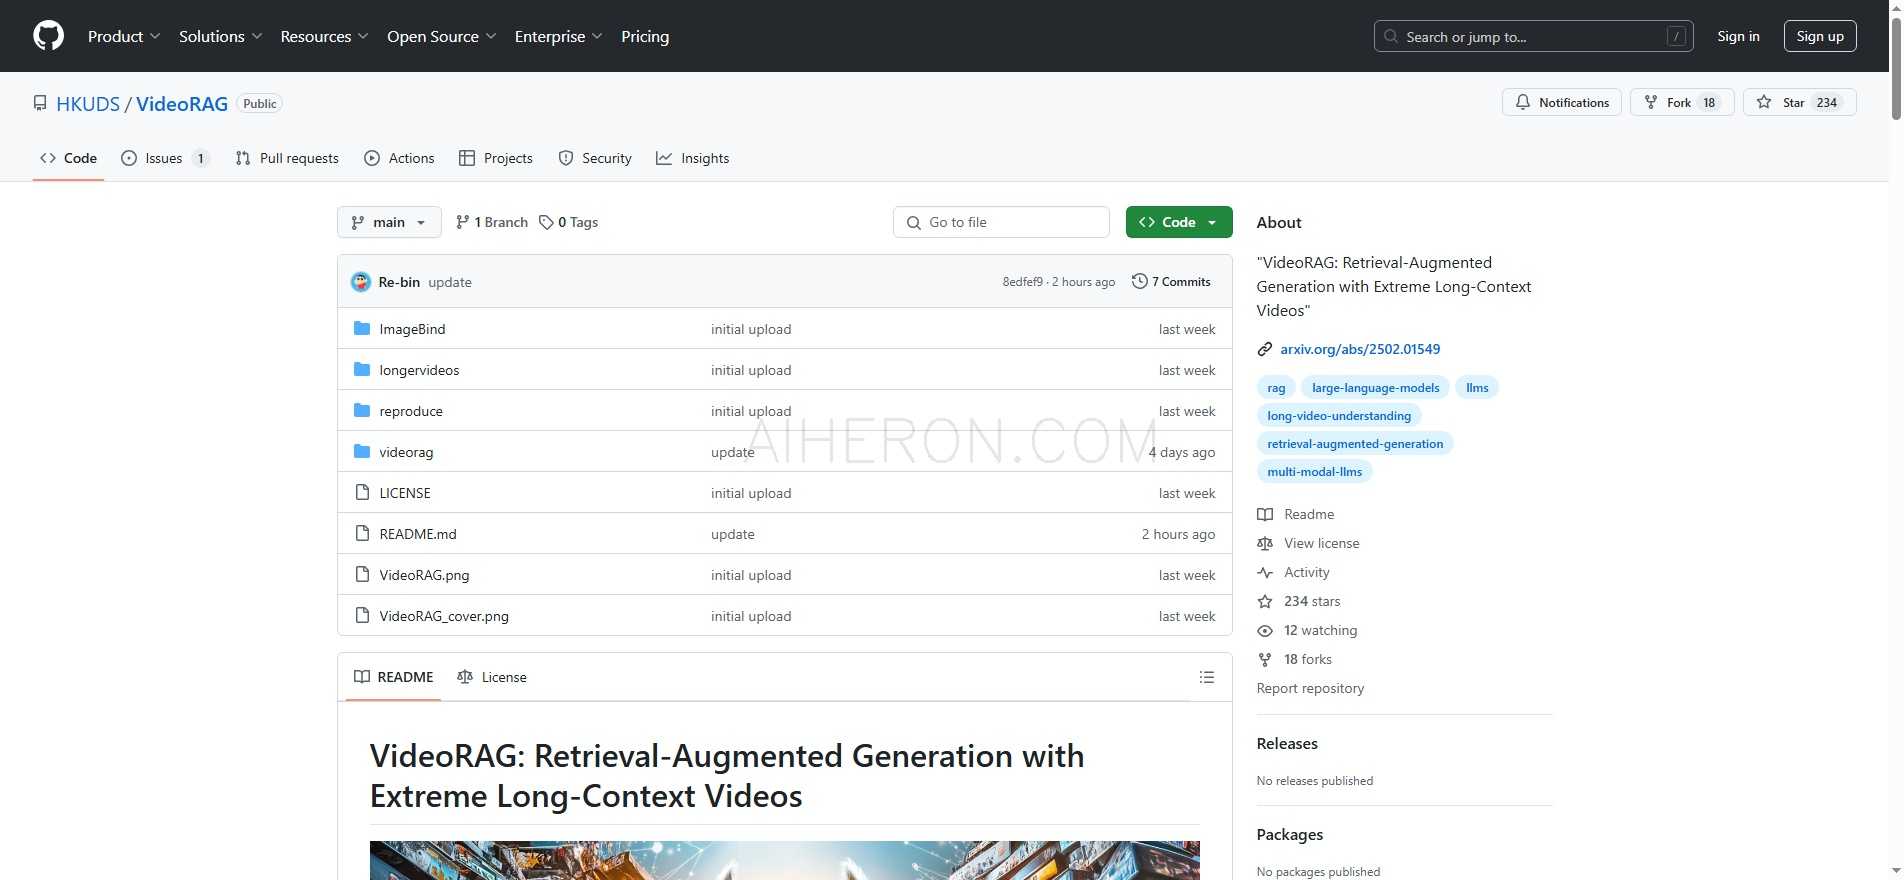Viewport: 1904px width, 880px height.
Task: Click the tag icon next to 0 Tags
Action: tap(546, 222)
